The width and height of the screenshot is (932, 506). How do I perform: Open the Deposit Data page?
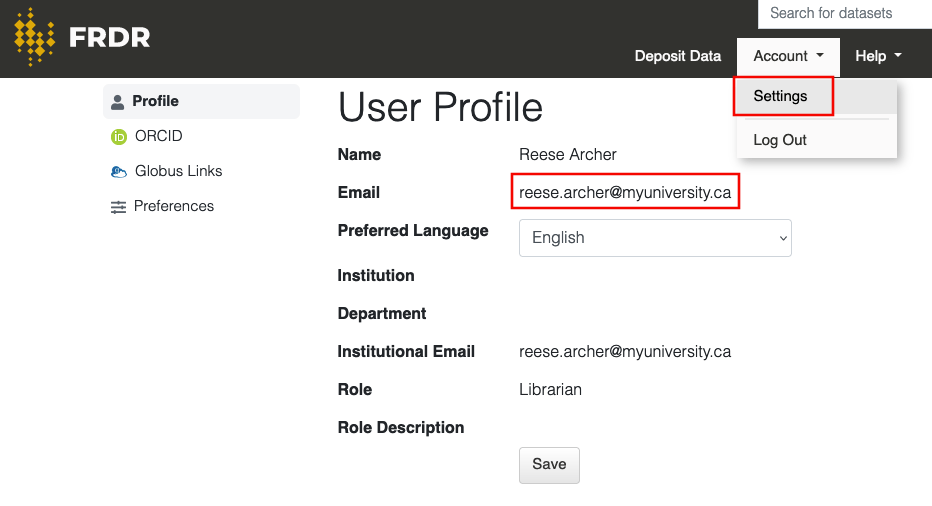[x=678, y=56]
